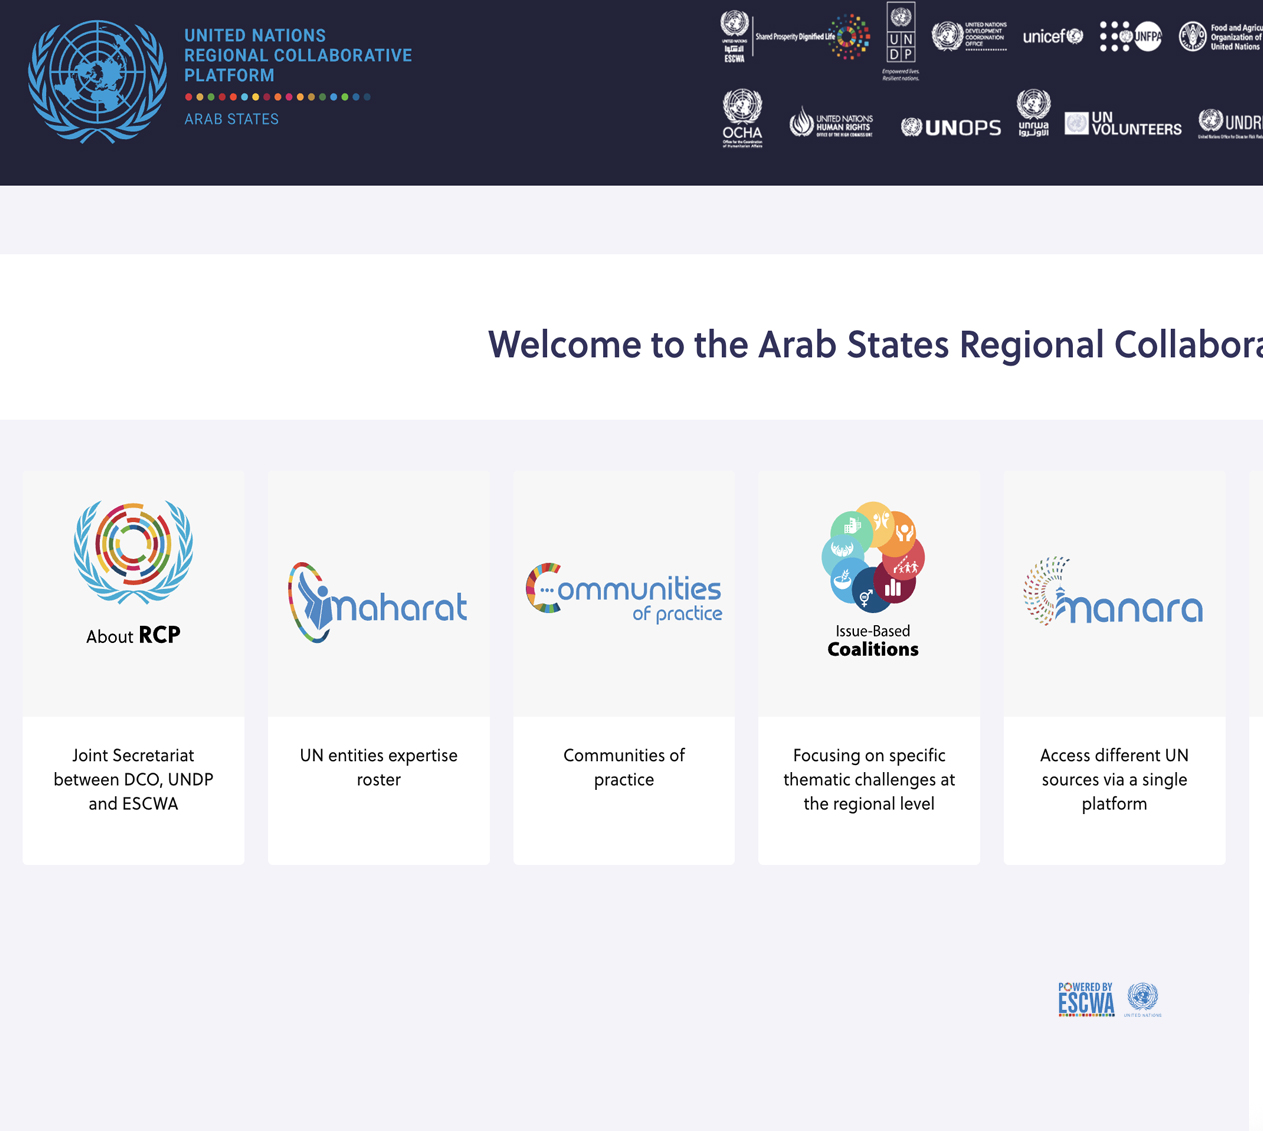Click the Issue-Based Coalitions card image
The height and width of the screenshot is (1131, 1263).
pos(872,580)
